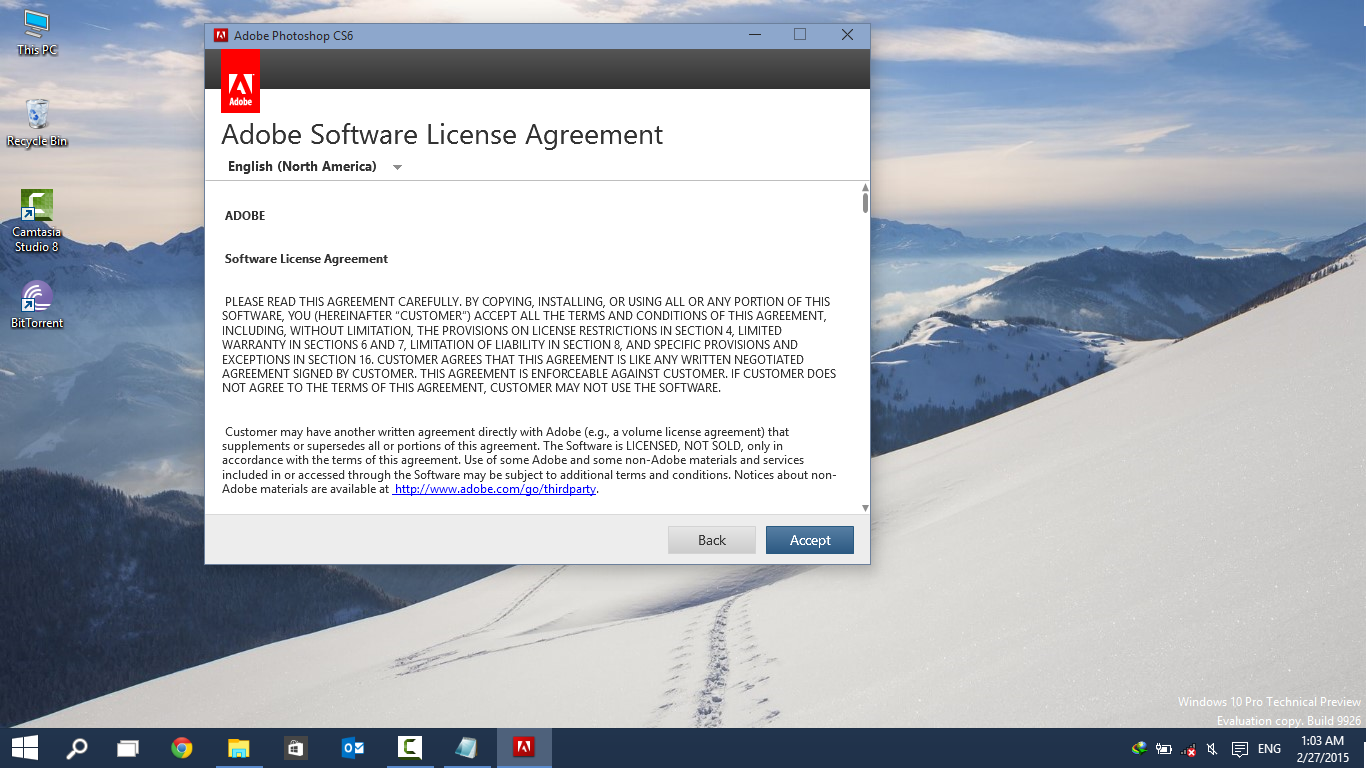Open the Windows Store taskbar icon
The image size is (1366, 768).
295,748
